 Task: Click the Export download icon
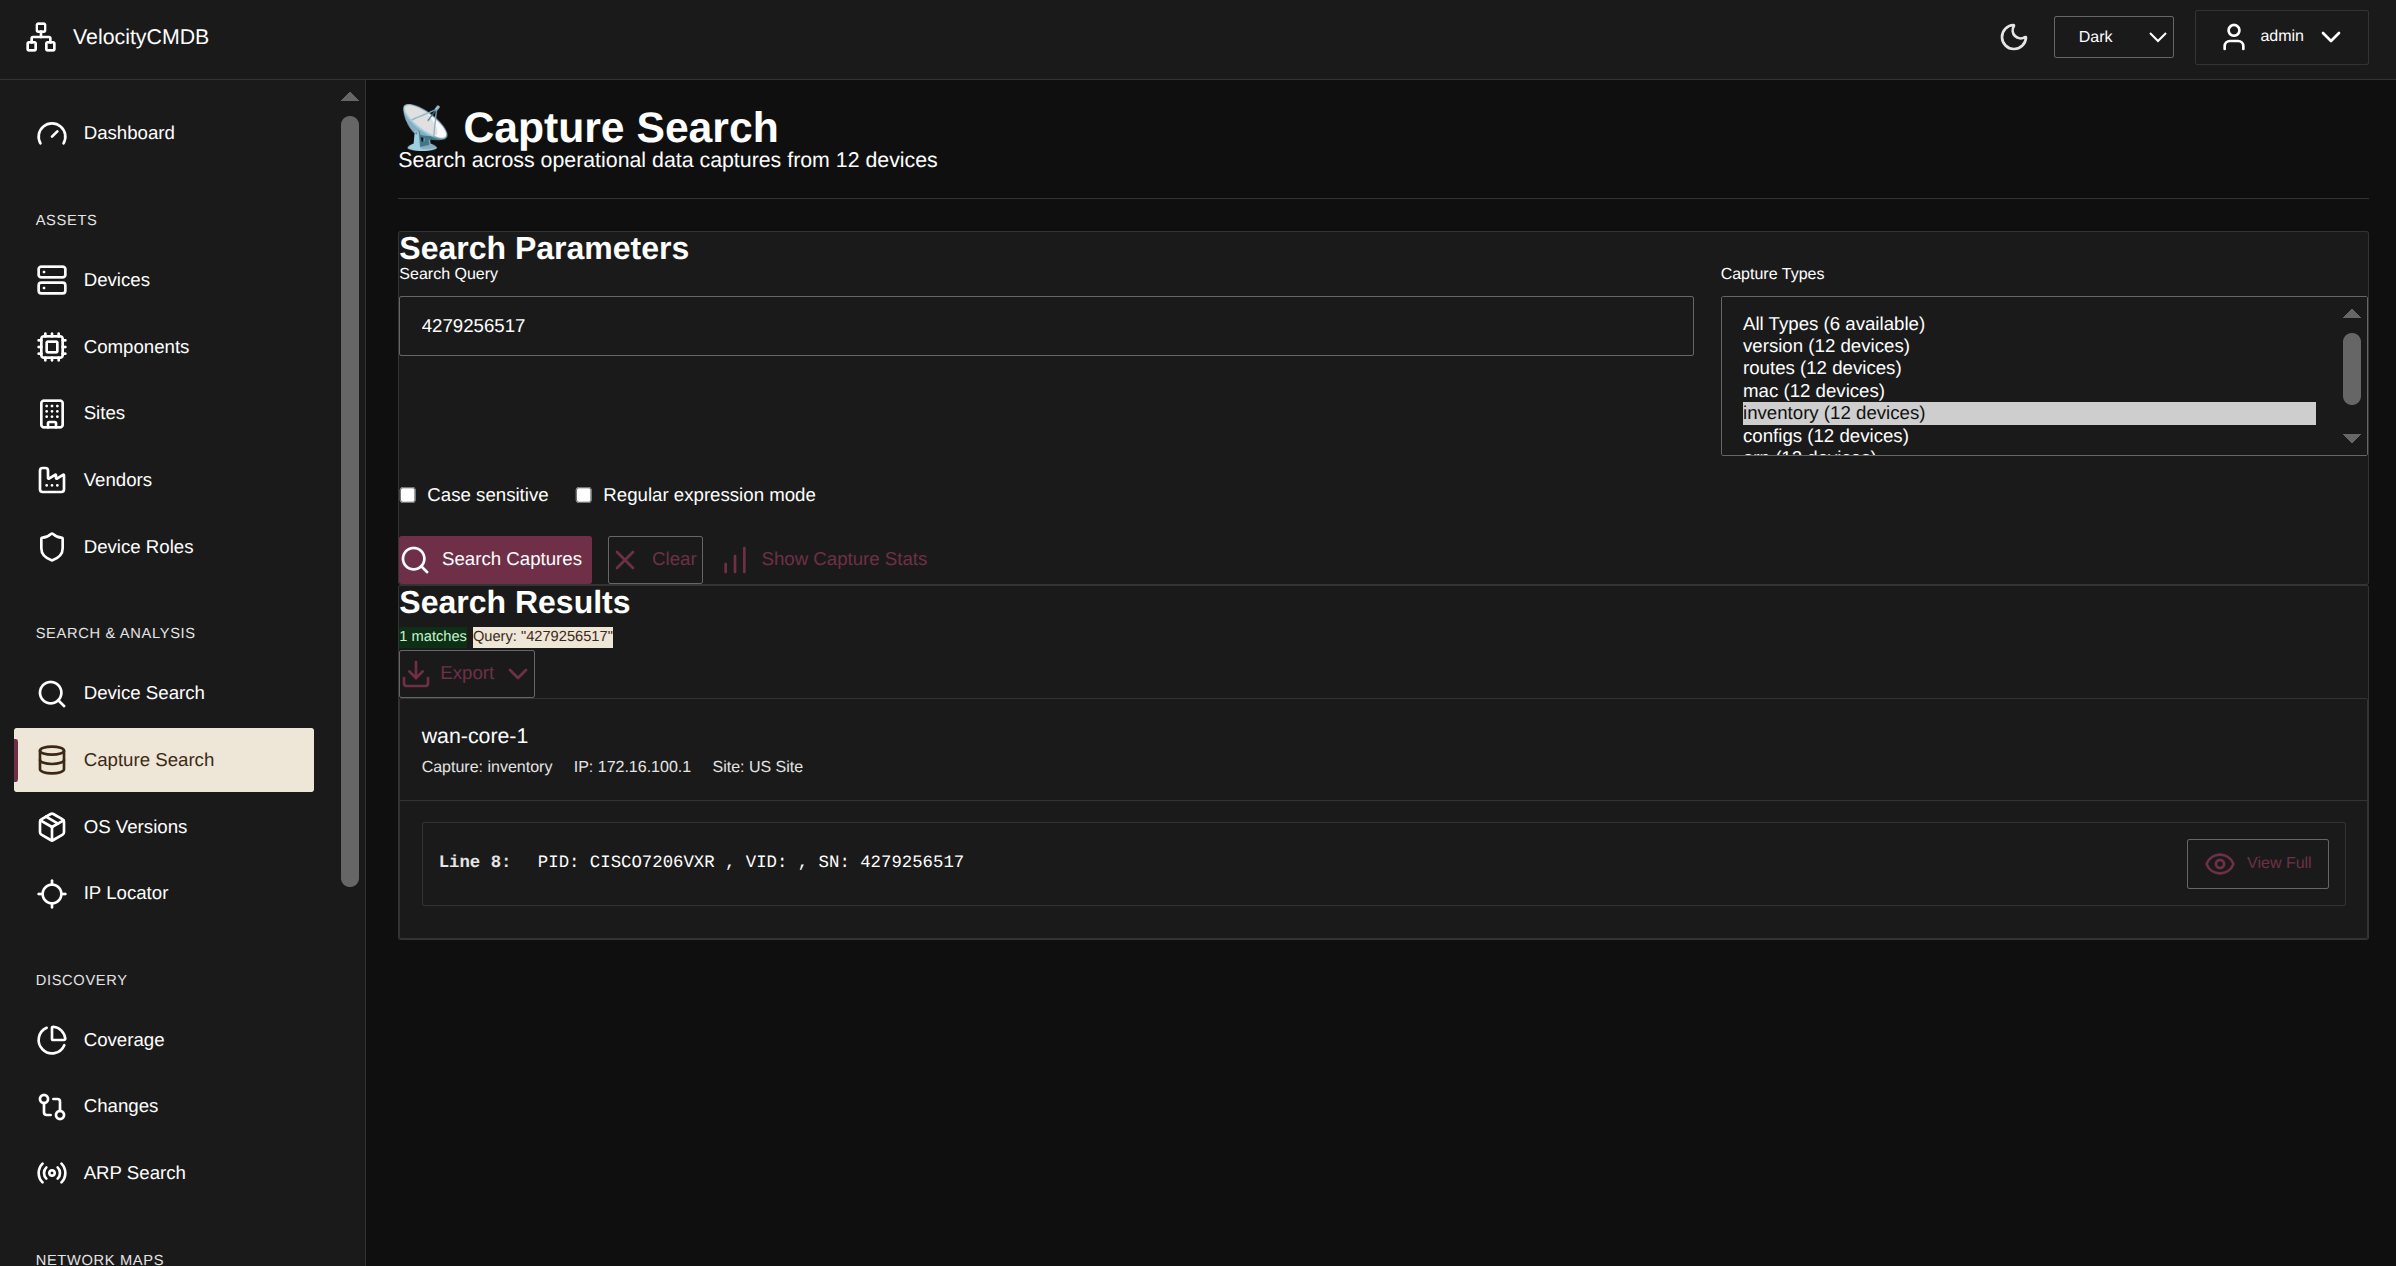coord(416,674)
